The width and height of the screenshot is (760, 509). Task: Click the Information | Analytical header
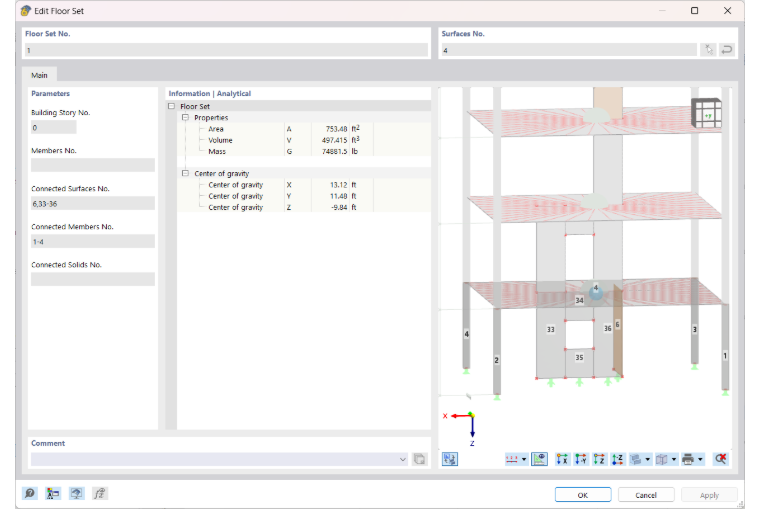click(210, 94)
